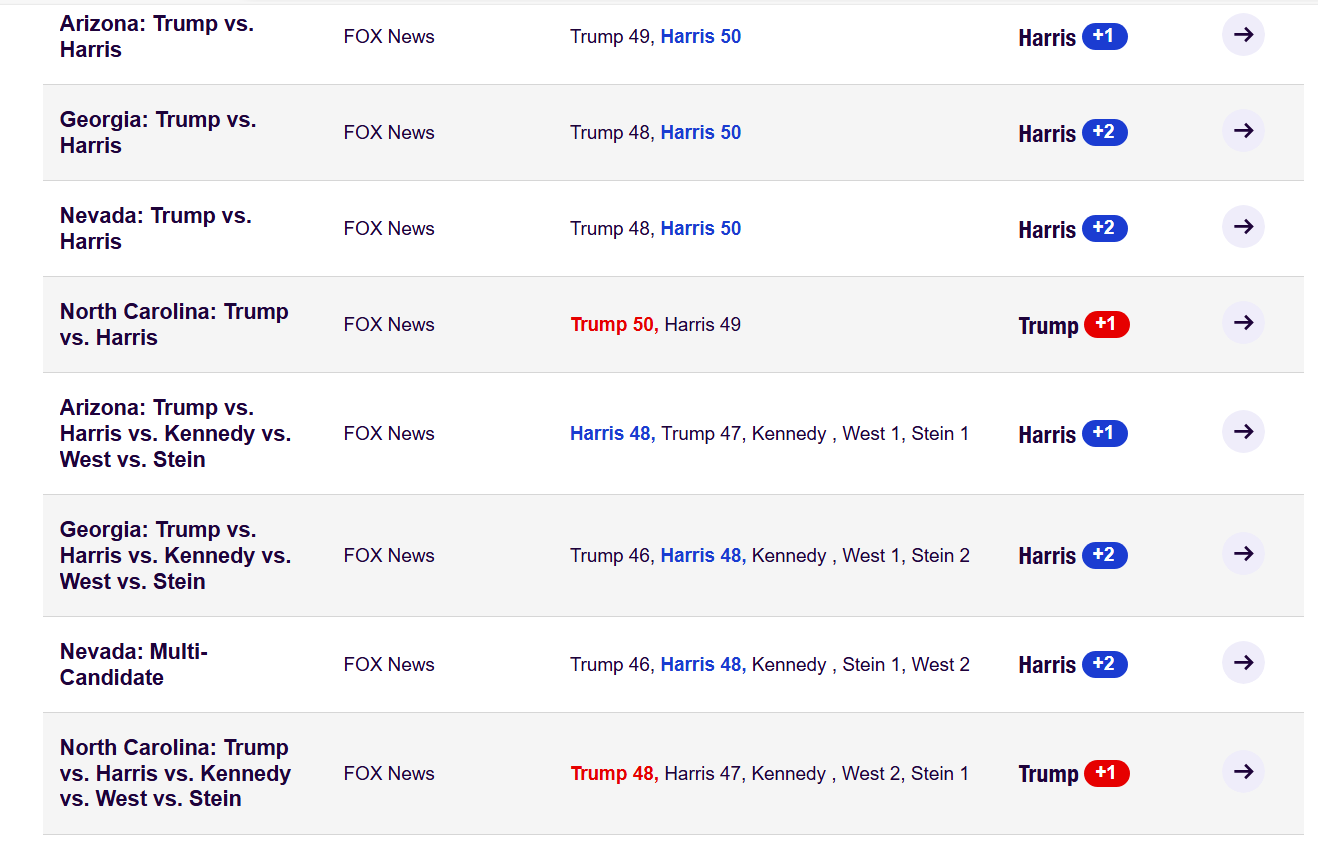The image size is (1318, 842).
Task: Open Georgia: Trump vs. Harris race title
Action: 158,133
